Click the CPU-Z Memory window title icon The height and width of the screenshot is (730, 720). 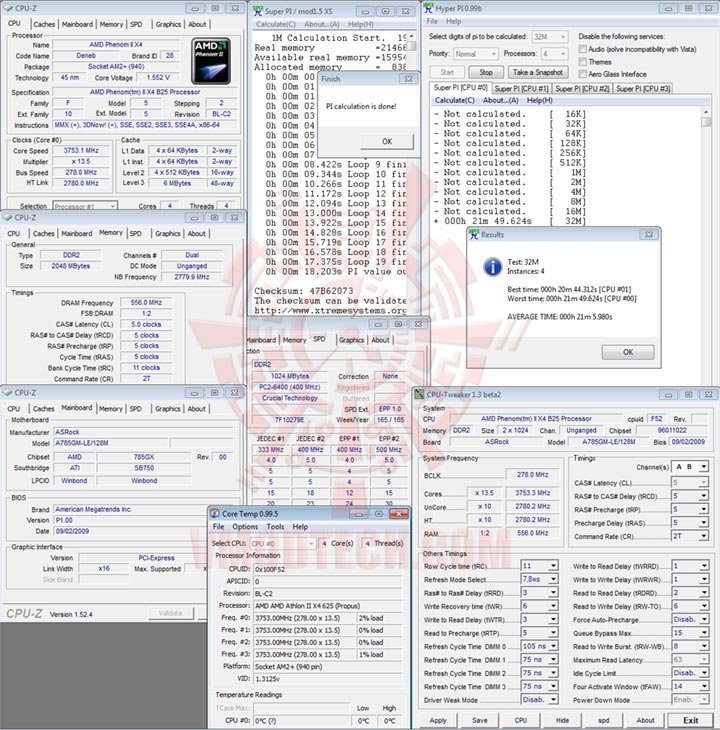pos(7,217)
